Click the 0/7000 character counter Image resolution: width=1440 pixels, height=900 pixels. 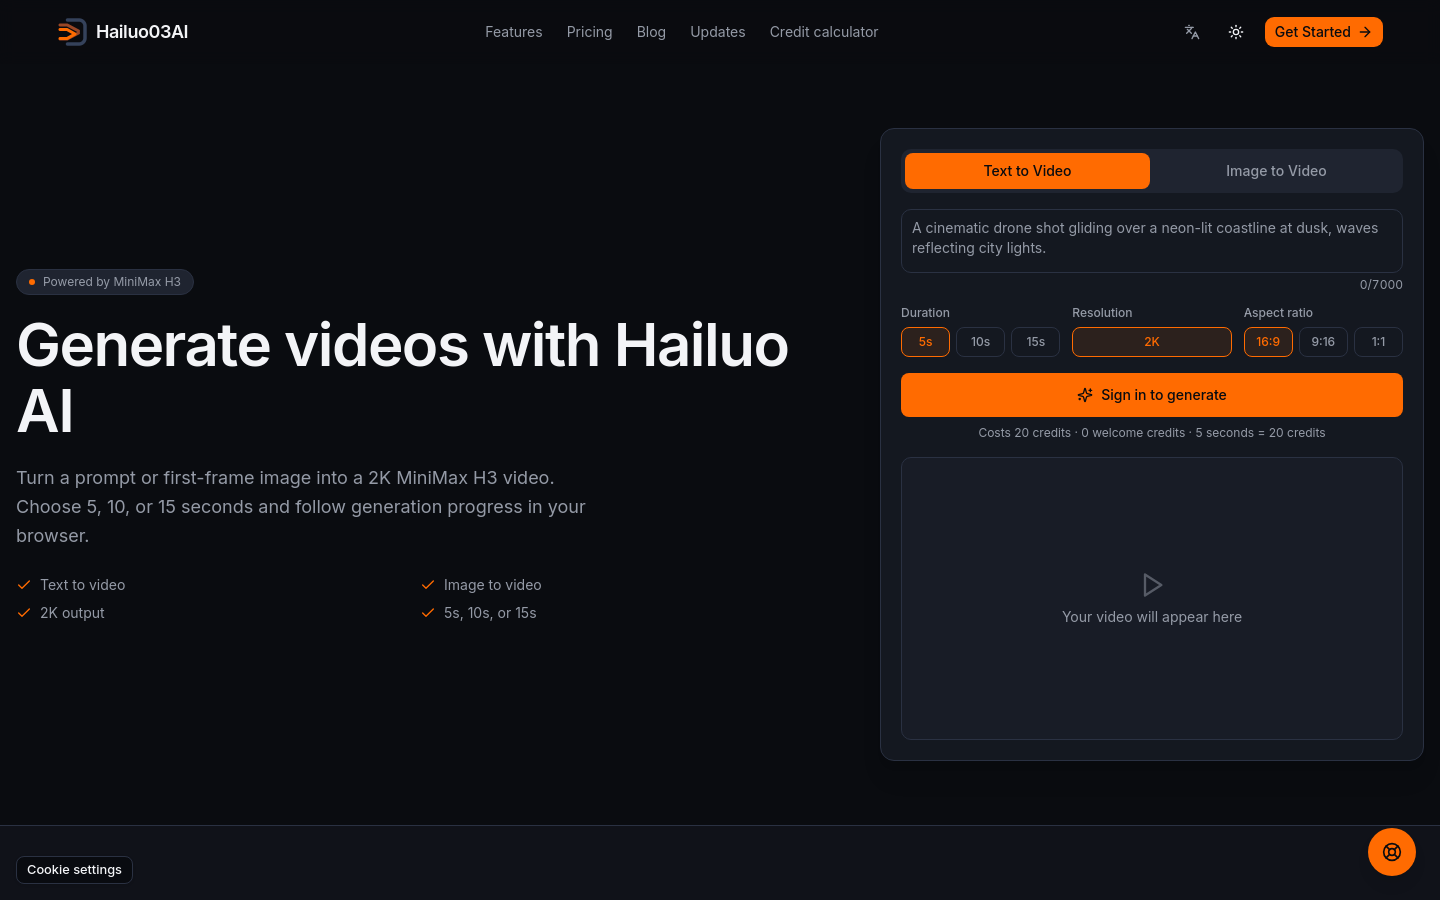point(1381,285)
